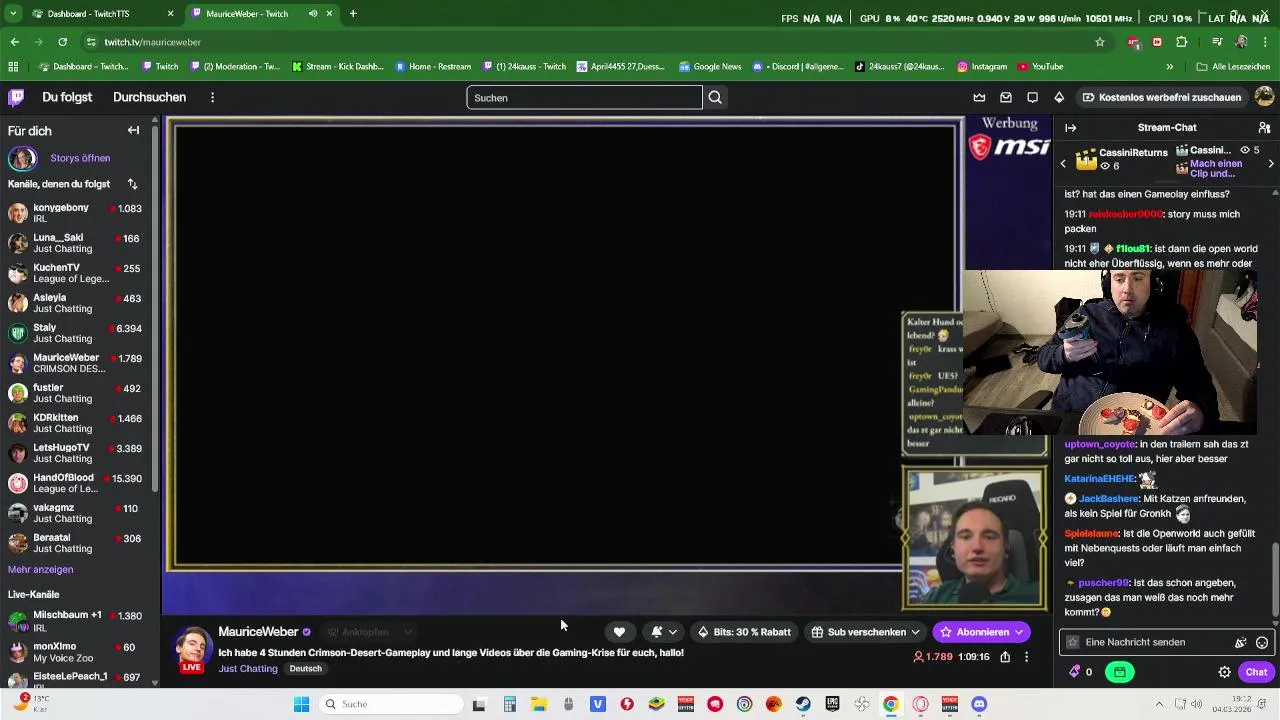
Task: Open Discord from the taskbar
Action: pyautogui.click(x=979, y=704)
